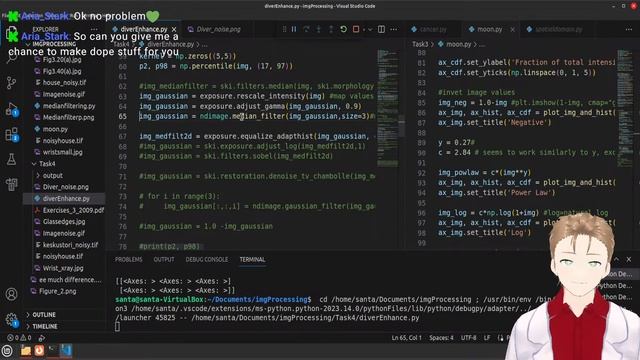Restart debugging with the green restart icon
The image size is (640, 360).
[344, 29]
